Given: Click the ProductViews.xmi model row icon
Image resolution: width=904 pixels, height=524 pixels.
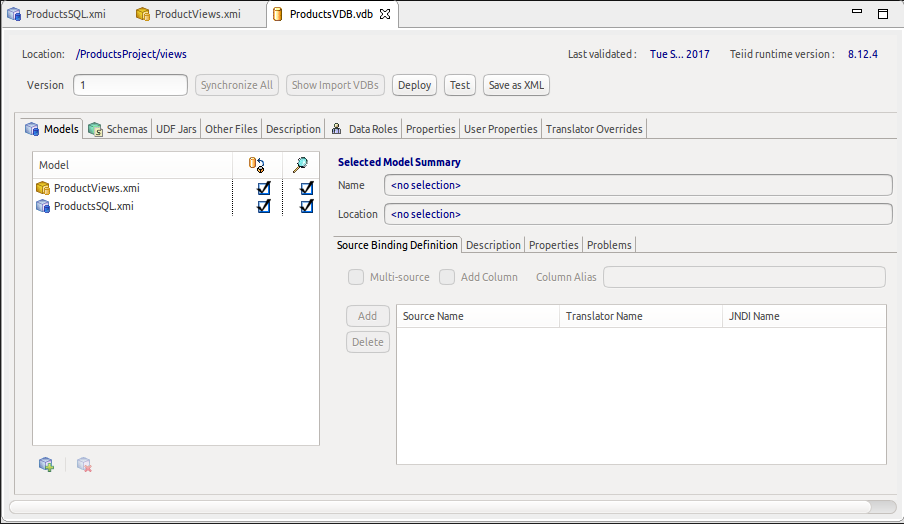Looking at the screenshot, I should pyautogui.click(x=43, y=188).
